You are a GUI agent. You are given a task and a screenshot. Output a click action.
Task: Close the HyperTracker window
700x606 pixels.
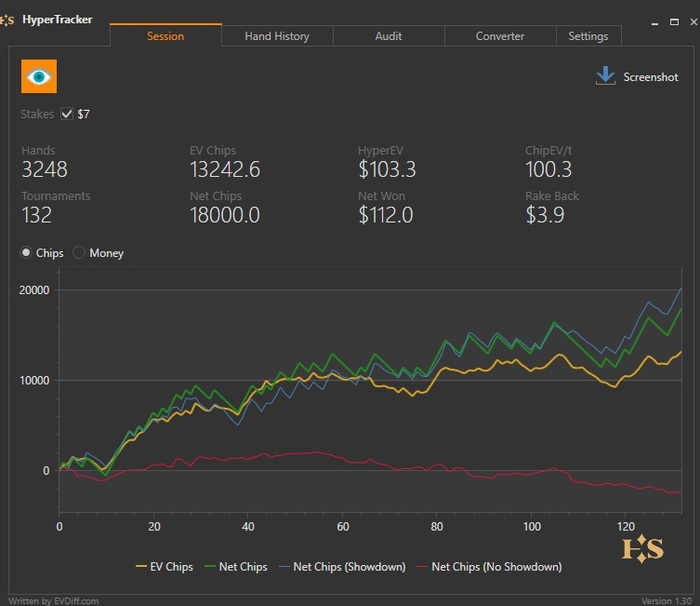694,22
